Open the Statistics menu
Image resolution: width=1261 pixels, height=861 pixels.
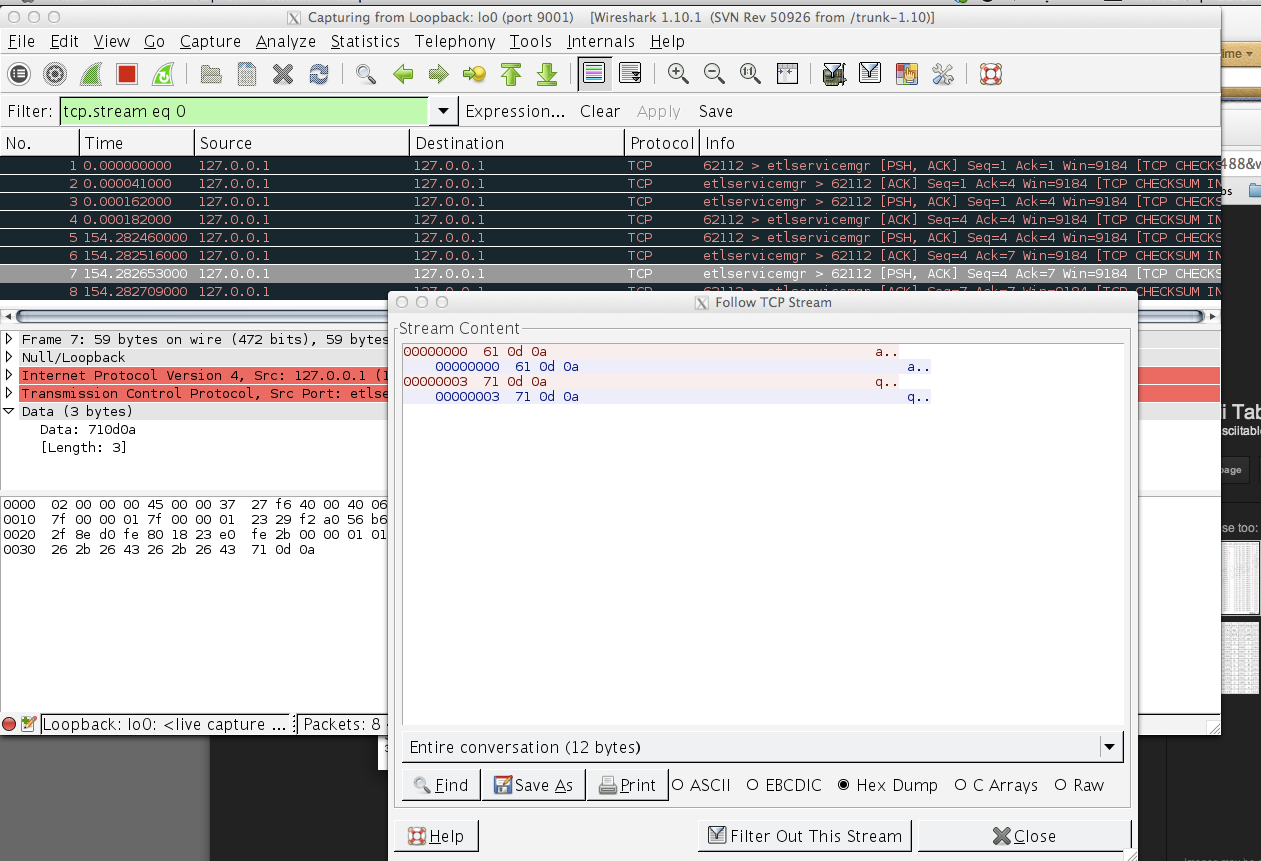[x=365, y=41]
